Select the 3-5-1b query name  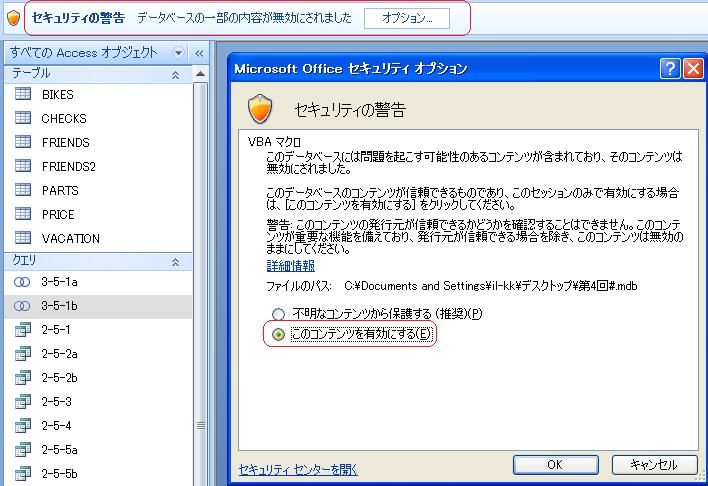(x=59, y=306)
